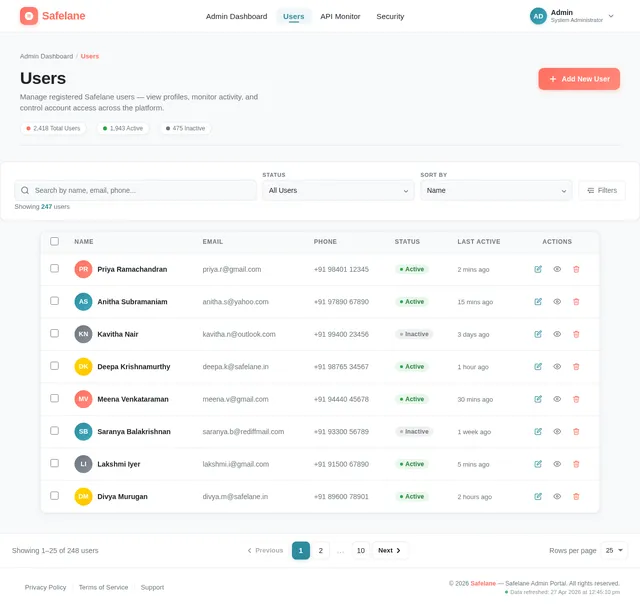Open the Status filter dropdown
The width and height of the screenshot is (640, 607).
pos(338,190)
